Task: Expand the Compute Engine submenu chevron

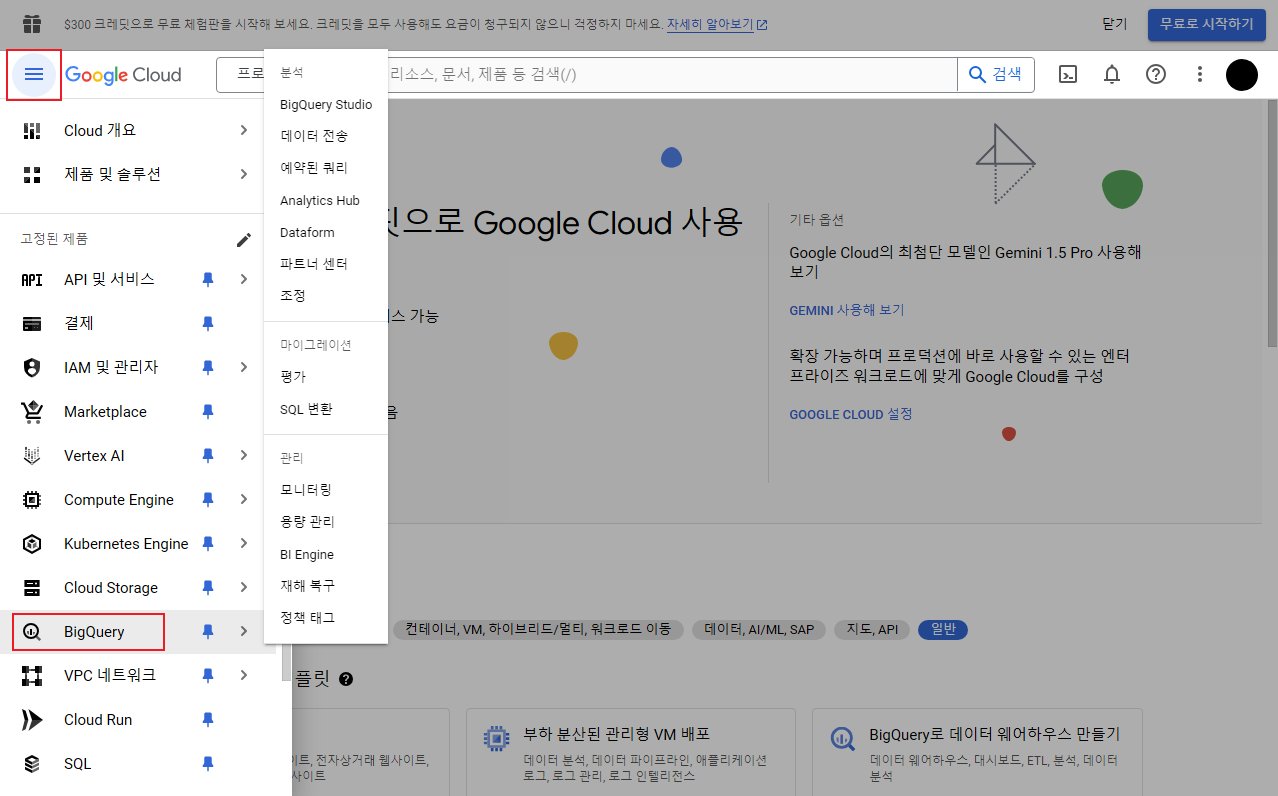Action: point(244,500)
